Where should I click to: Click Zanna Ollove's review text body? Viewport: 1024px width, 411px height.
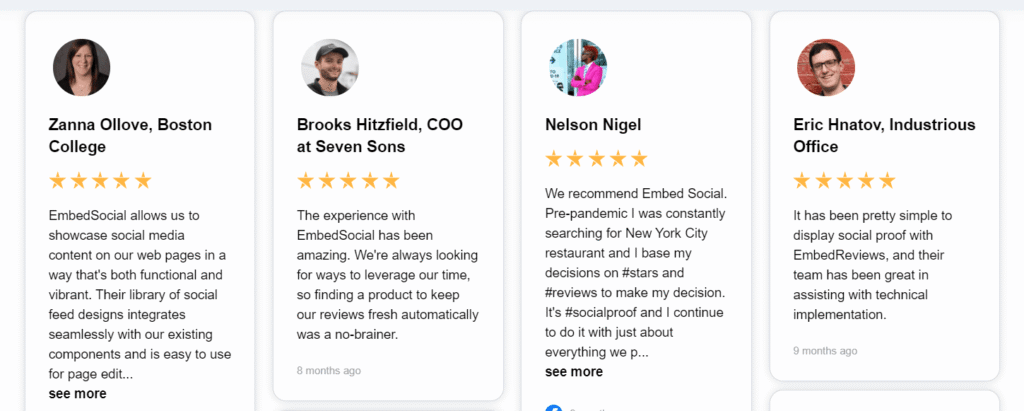coord(138,294)
